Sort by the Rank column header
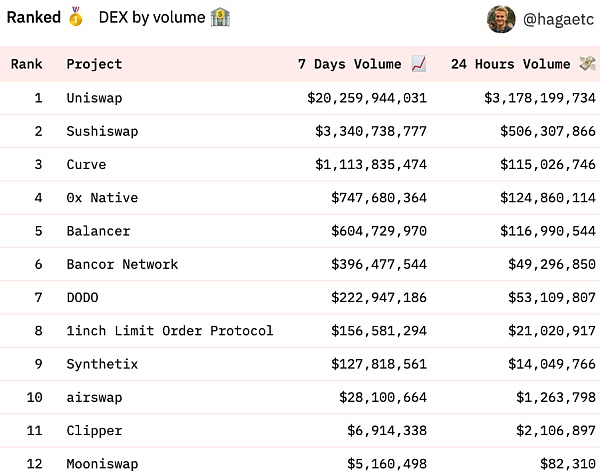This screenshot has width=600, height=475. [26, 64]
